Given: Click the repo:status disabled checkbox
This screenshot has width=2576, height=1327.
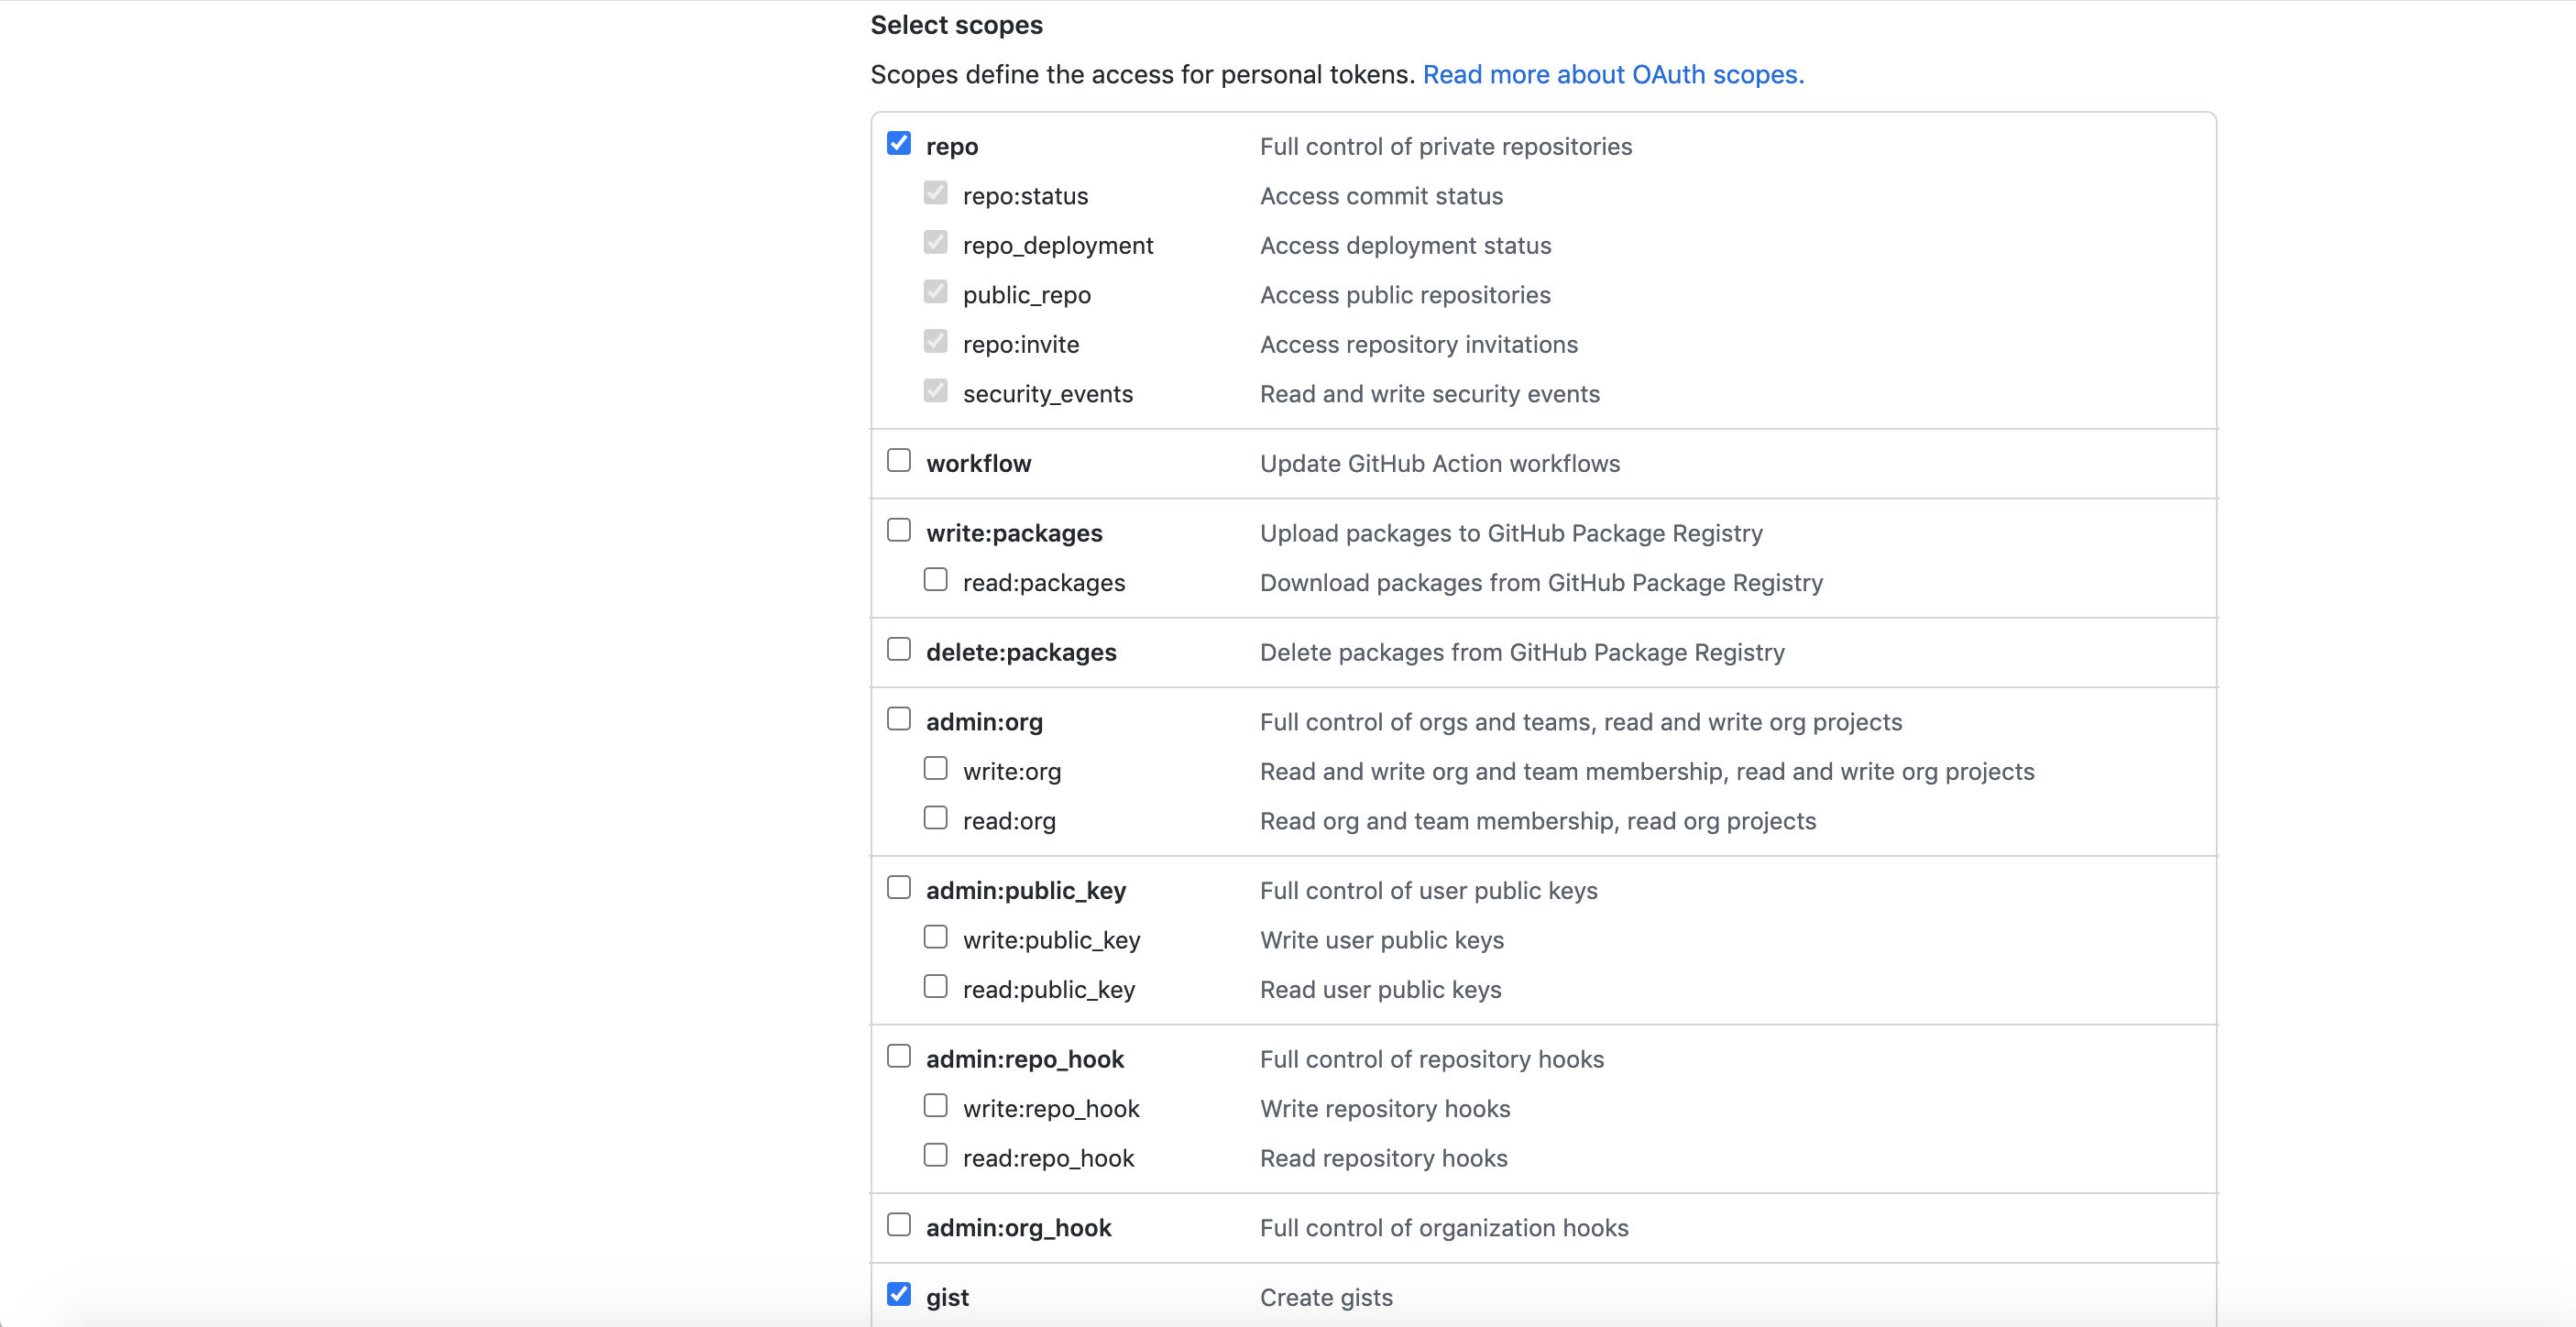Looking at the screenshot, I should [935, 193].
